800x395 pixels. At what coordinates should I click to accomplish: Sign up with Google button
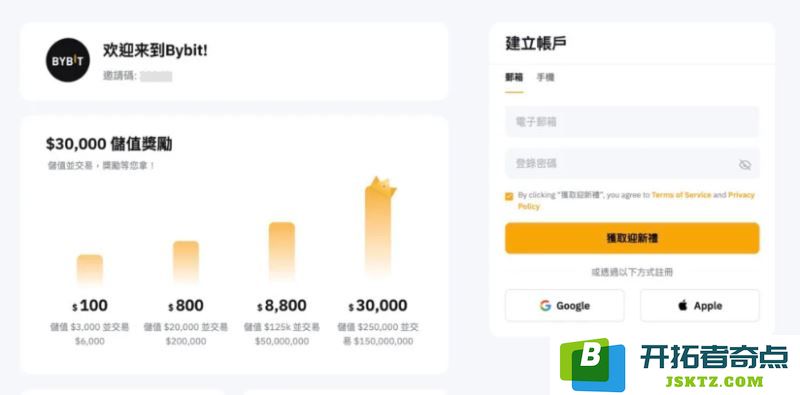[564, 306]
